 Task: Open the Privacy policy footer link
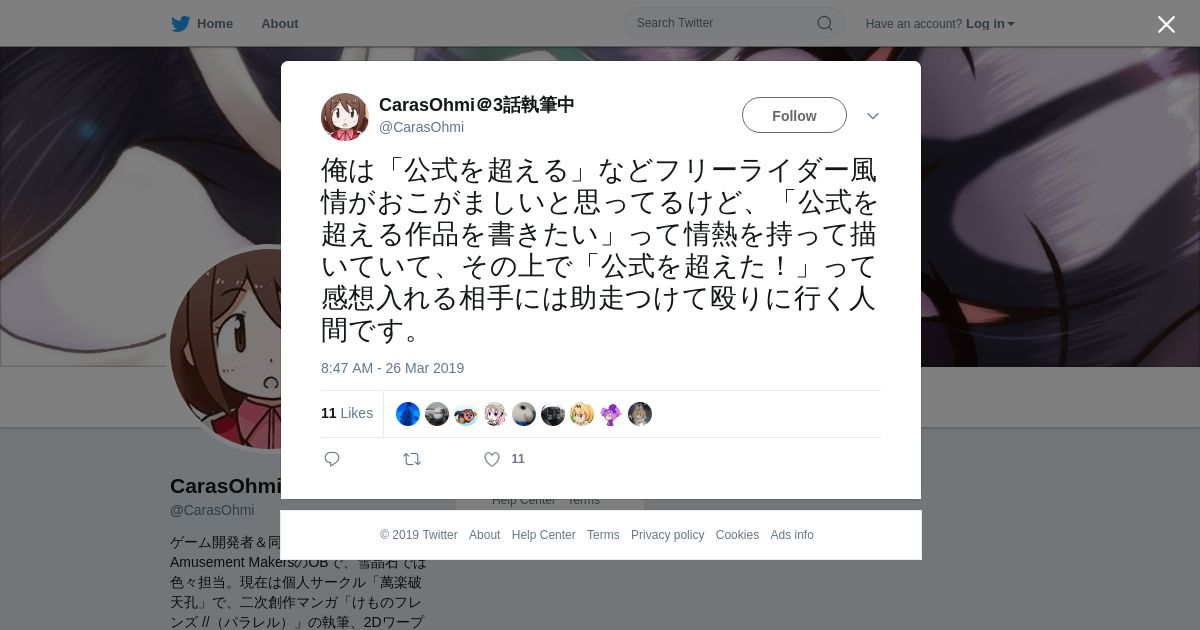[668, 535]
